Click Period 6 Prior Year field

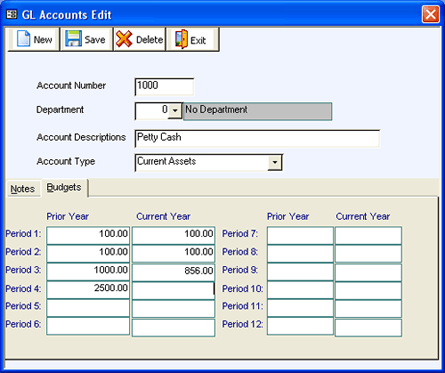88,326
